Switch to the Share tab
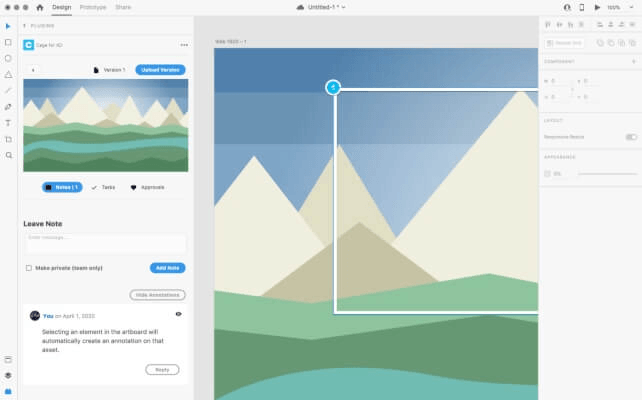 pyautogui.click(x=123, y=7)
